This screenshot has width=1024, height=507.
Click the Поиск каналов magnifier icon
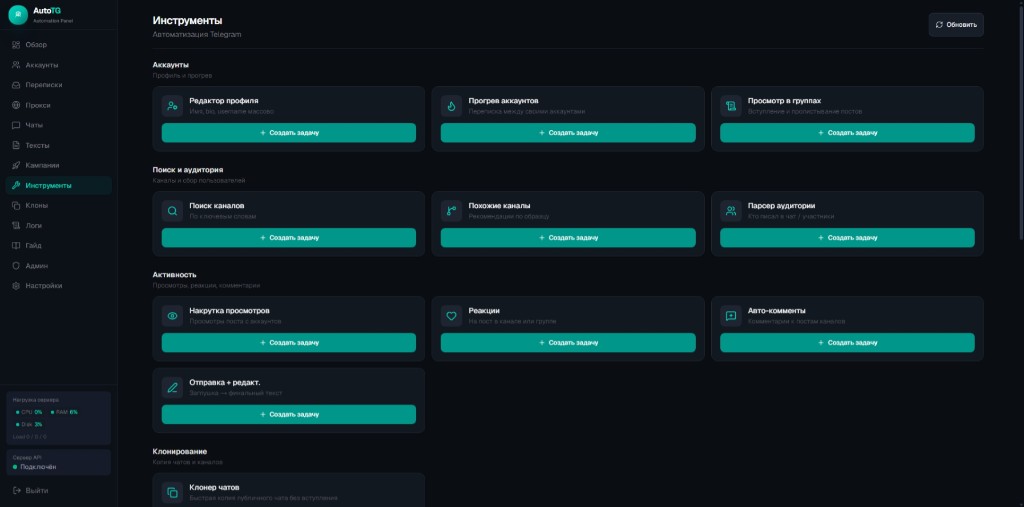click(x=172, y=211)
